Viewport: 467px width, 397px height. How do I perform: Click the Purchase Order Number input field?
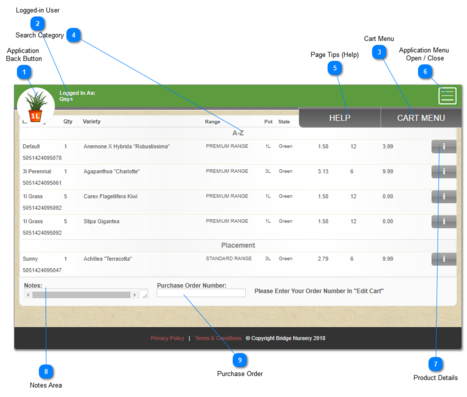point(201,293)
